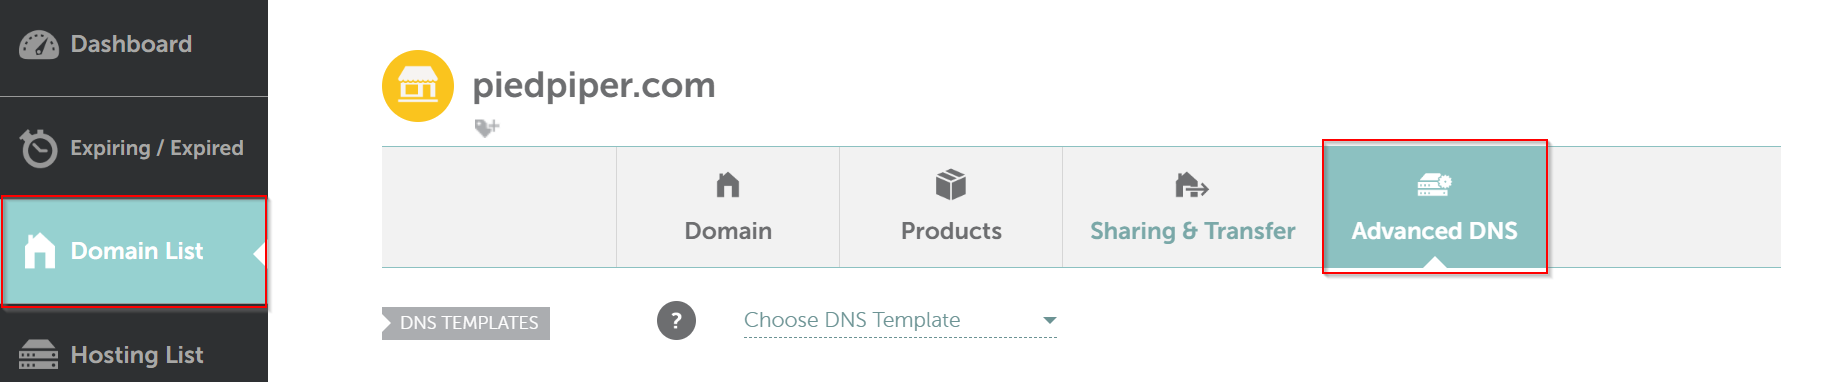The height and width of the screenshot is (382, 1822).
Task: Click the Domain List house icon
Action: pos(40,250)
